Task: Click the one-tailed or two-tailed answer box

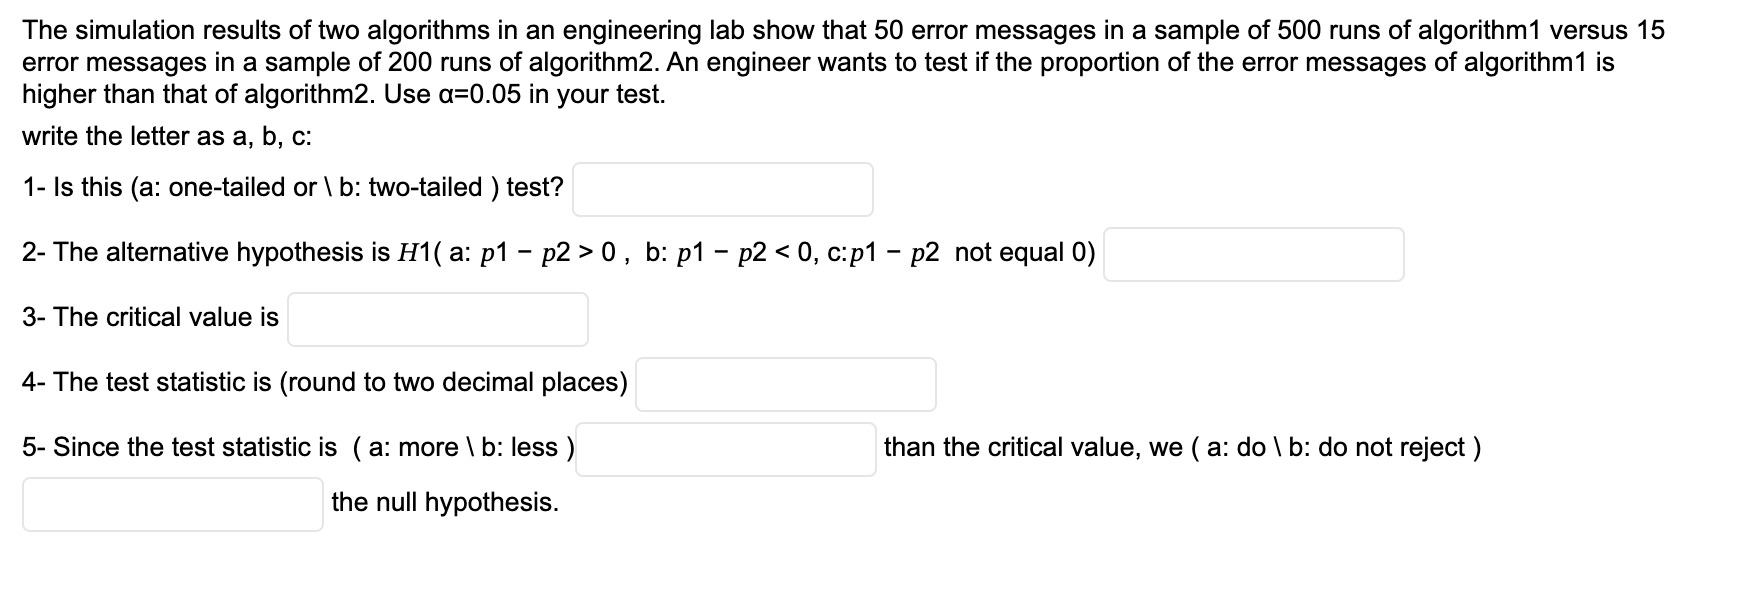Action: pyautogui.click(x=723, y=189)
